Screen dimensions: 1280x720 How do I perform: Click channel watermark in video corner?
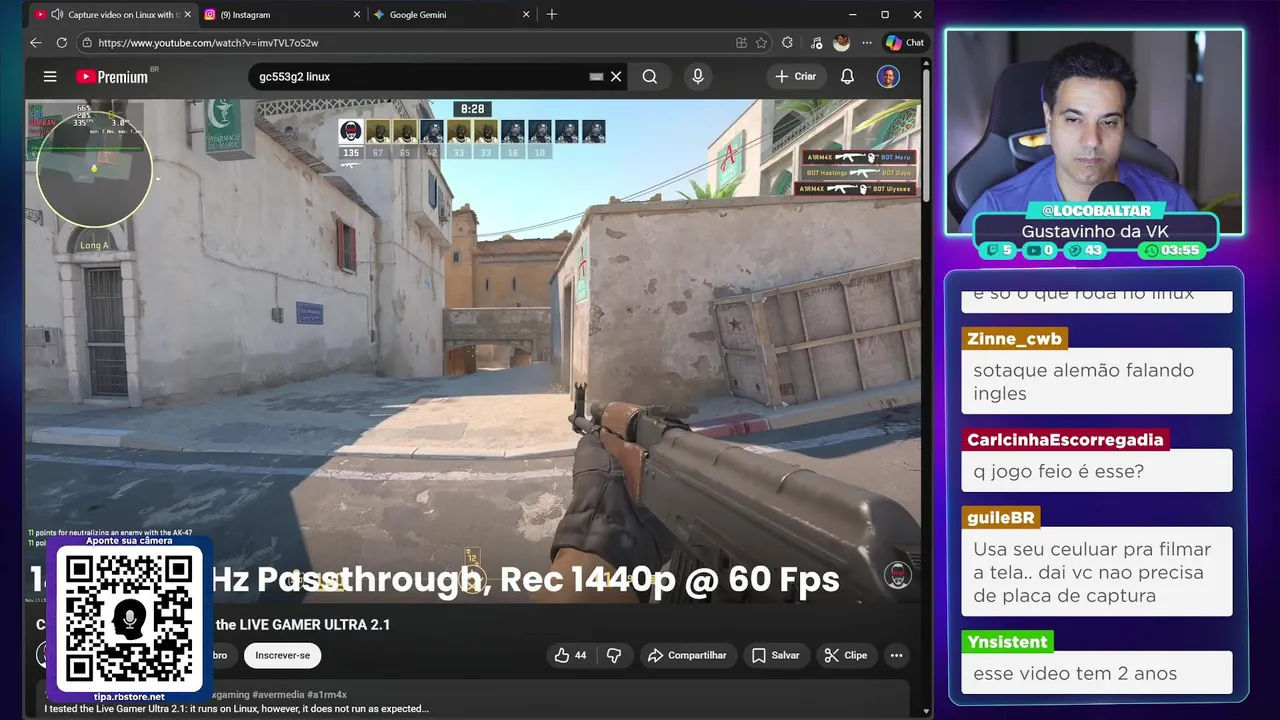897,575
